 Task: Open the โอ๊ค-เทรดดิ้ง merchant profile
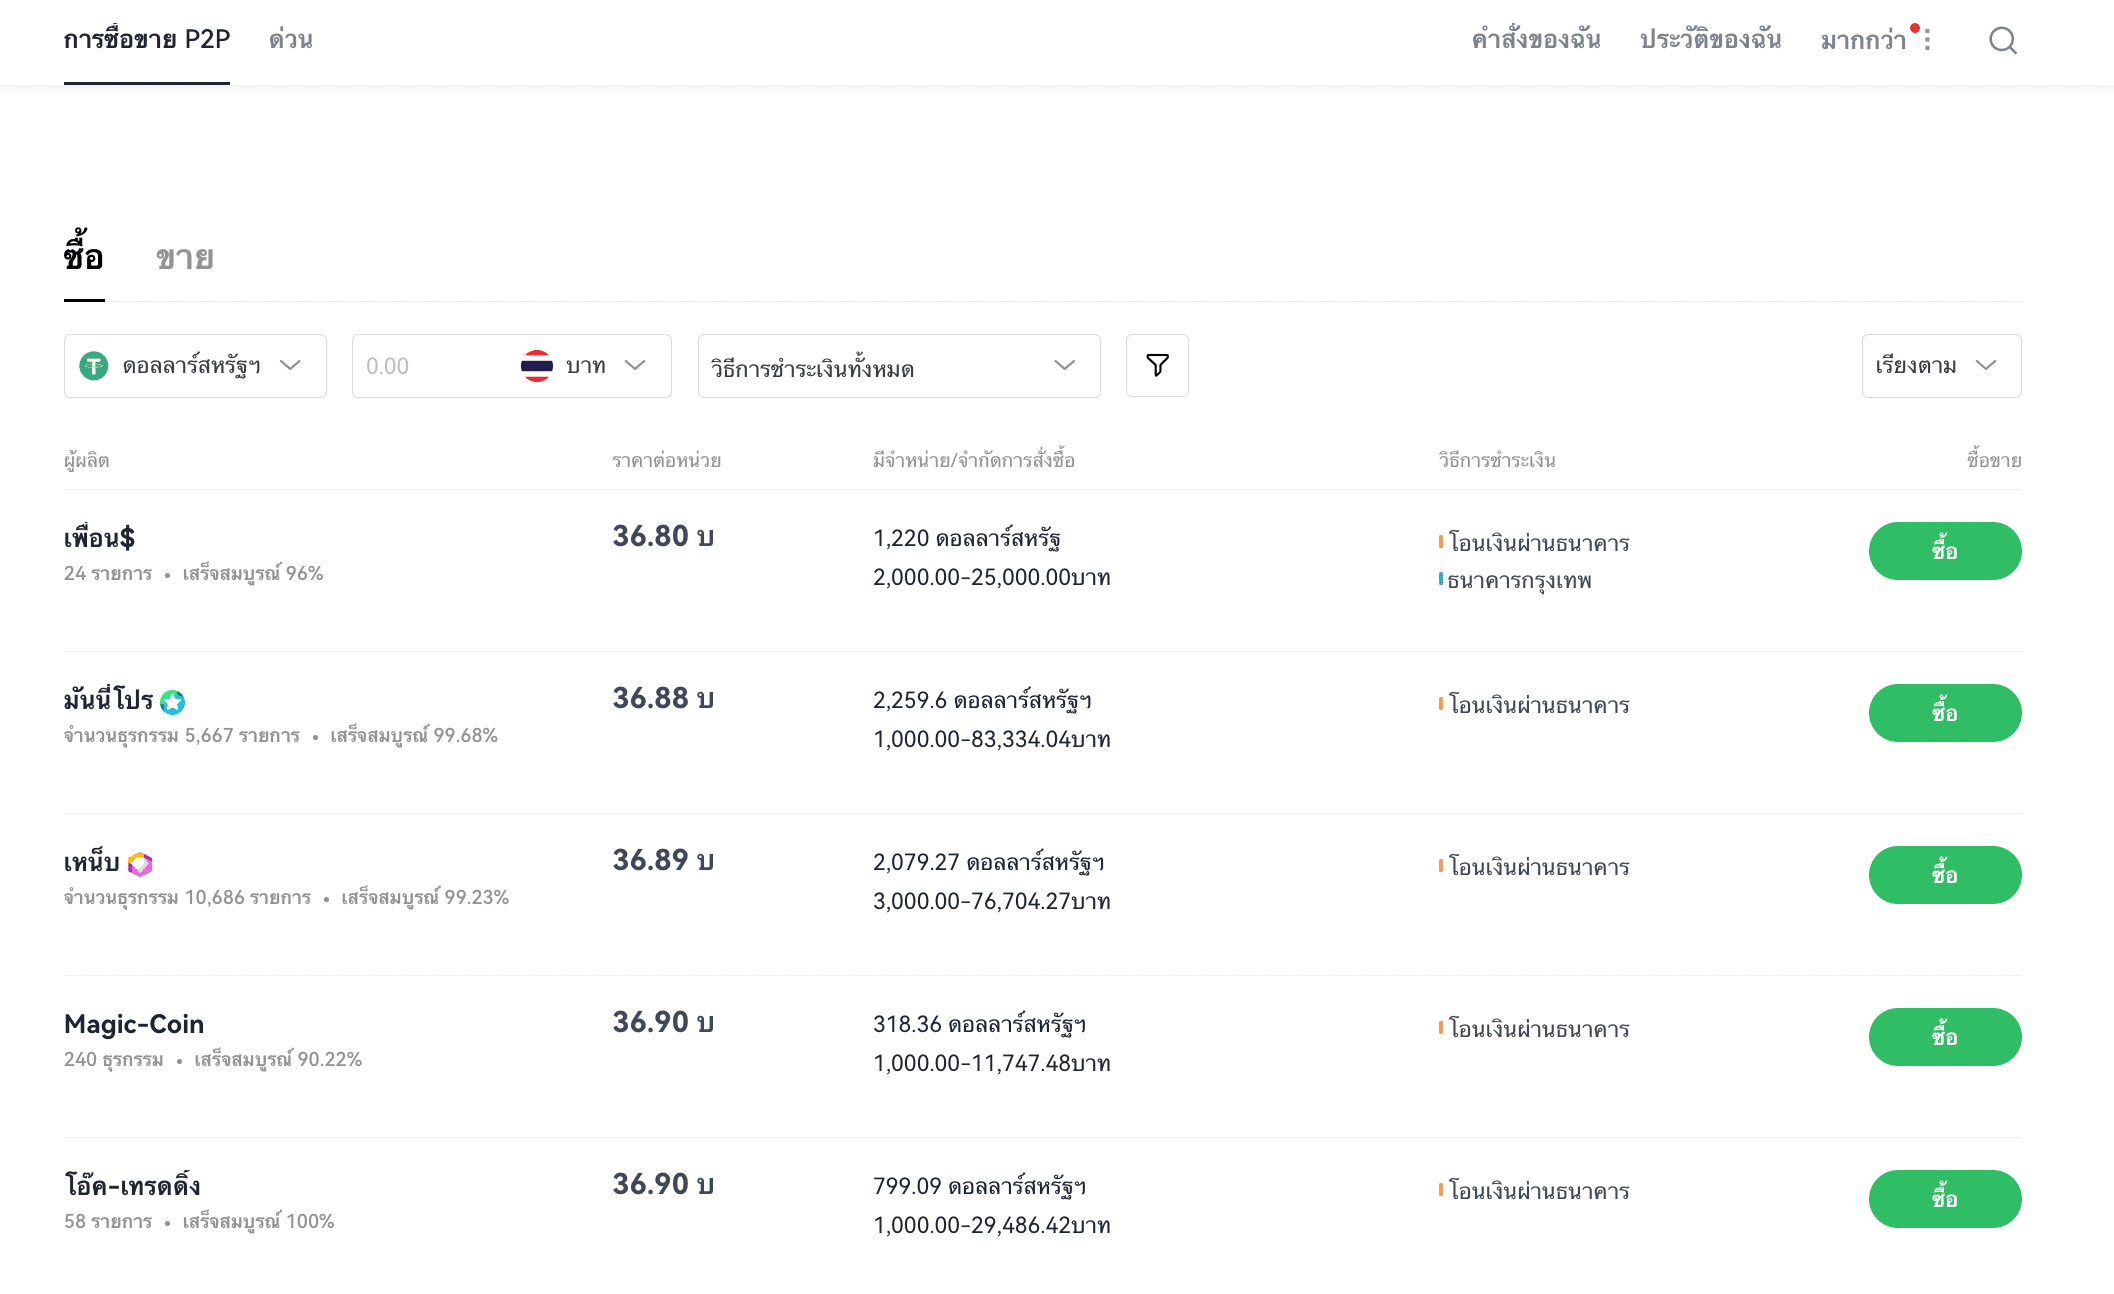point(132,1186)
